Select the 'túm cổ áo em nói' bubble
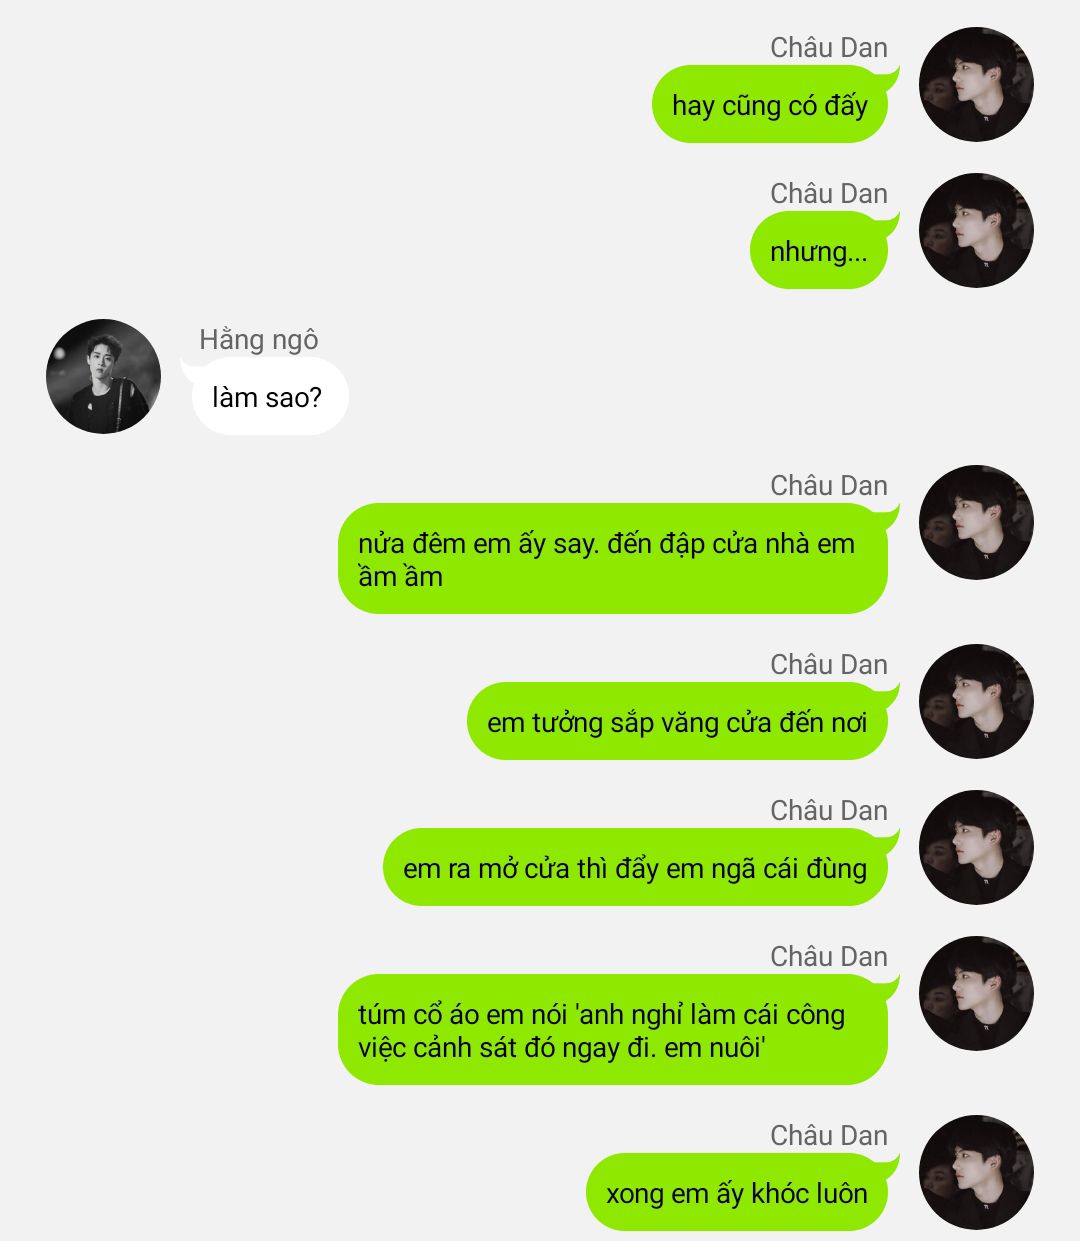 click(613, 1030)
